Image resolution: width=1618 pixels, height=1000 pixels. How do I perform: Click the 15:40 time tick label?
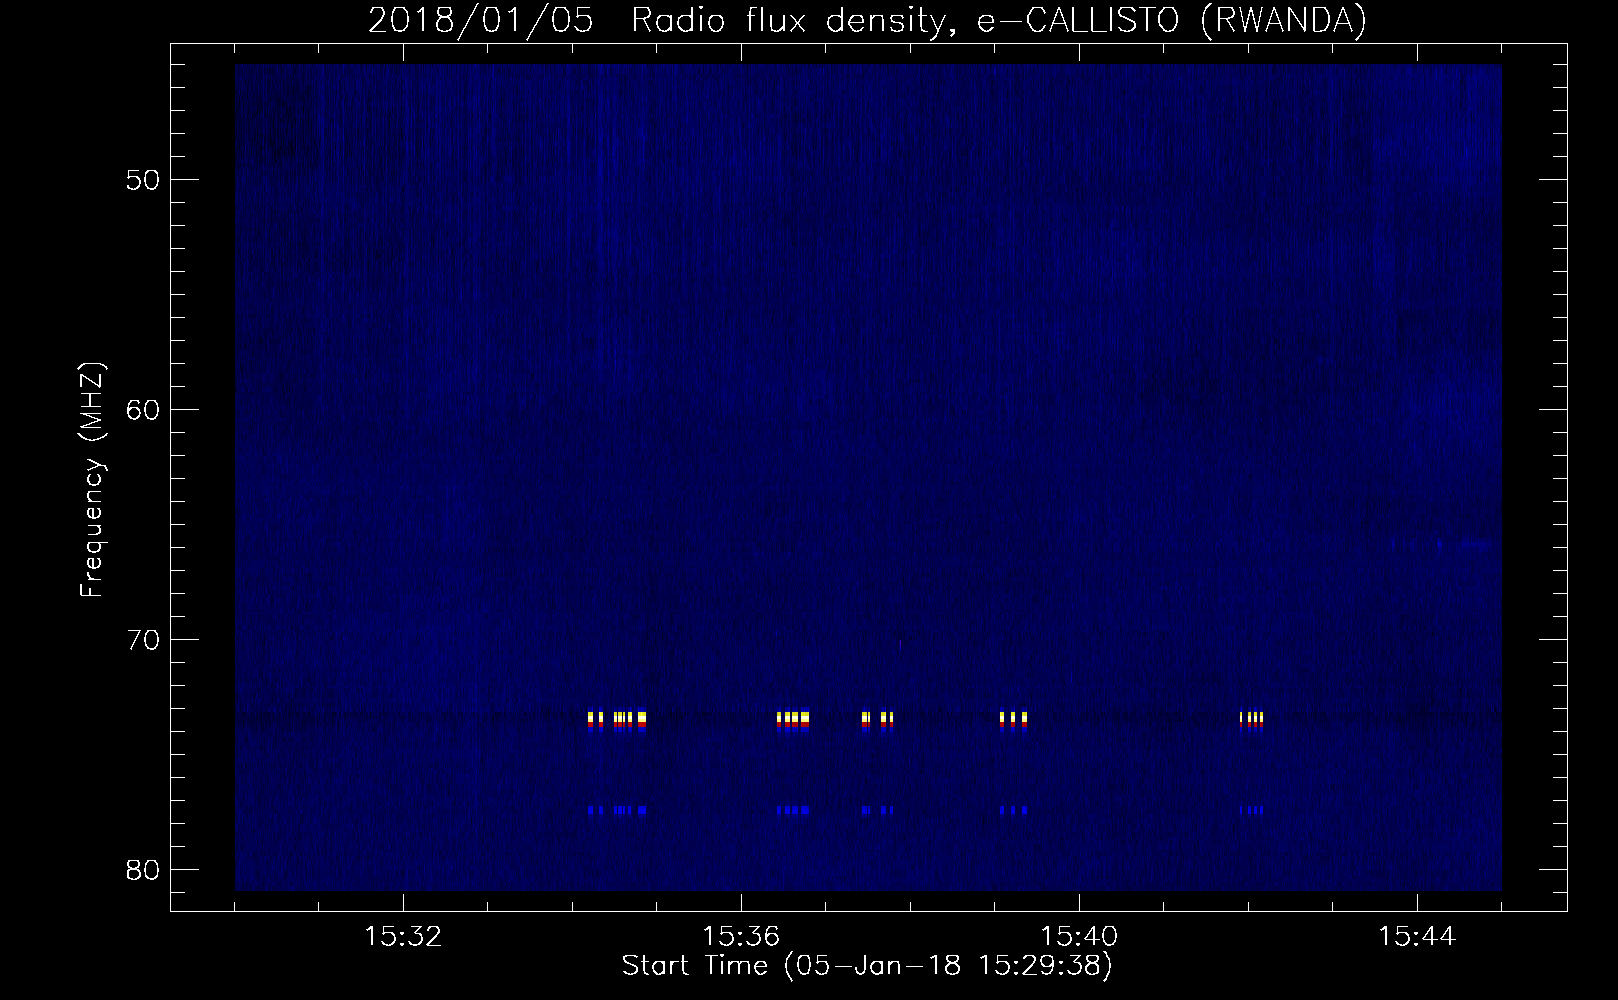(x=1079, y=937)
